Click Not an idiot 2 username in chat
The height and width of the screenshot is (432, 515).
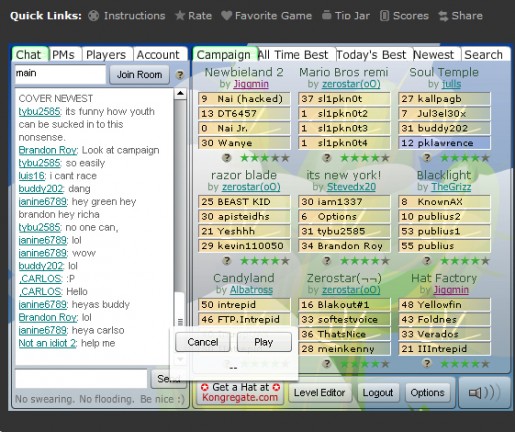(x=47, y=343)
